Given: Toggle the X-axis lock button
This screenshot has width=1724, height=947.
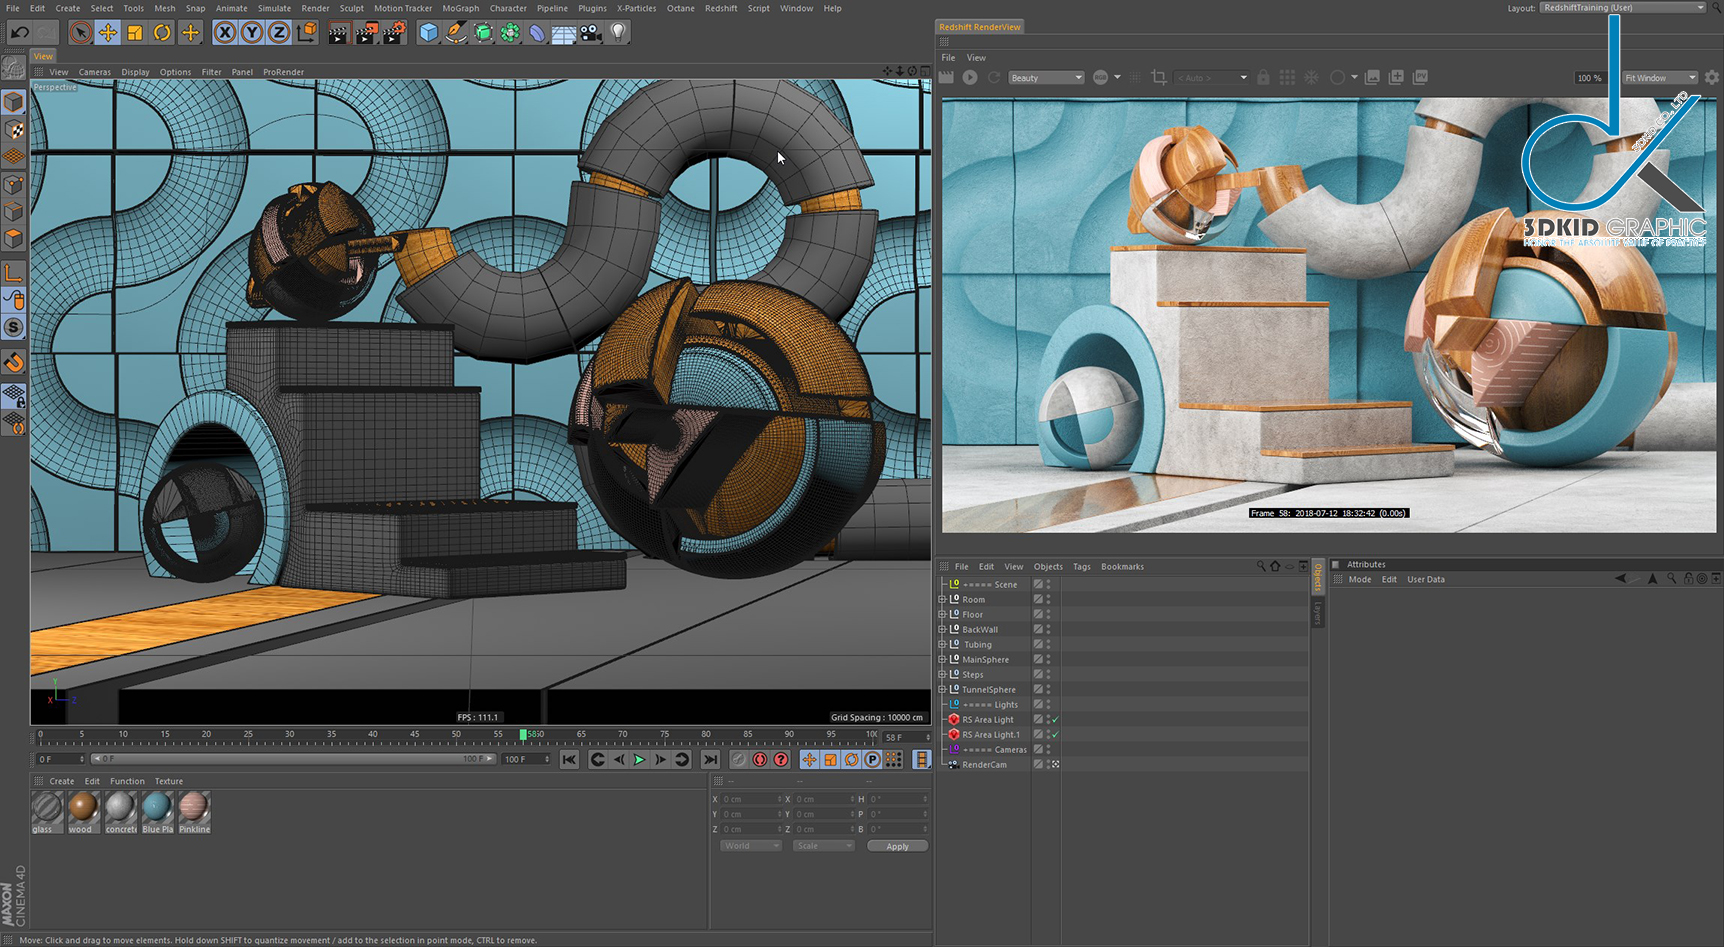Looking at the screenshot, I should (x=225, y=33).
